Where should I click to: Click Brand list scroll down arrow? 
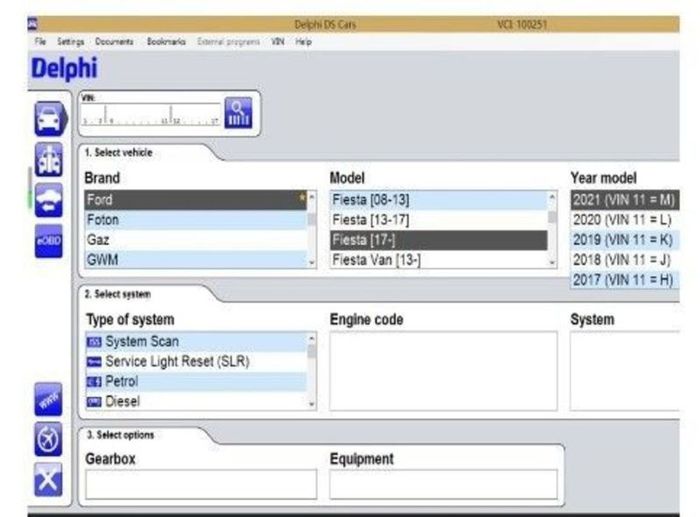(312, 263)
